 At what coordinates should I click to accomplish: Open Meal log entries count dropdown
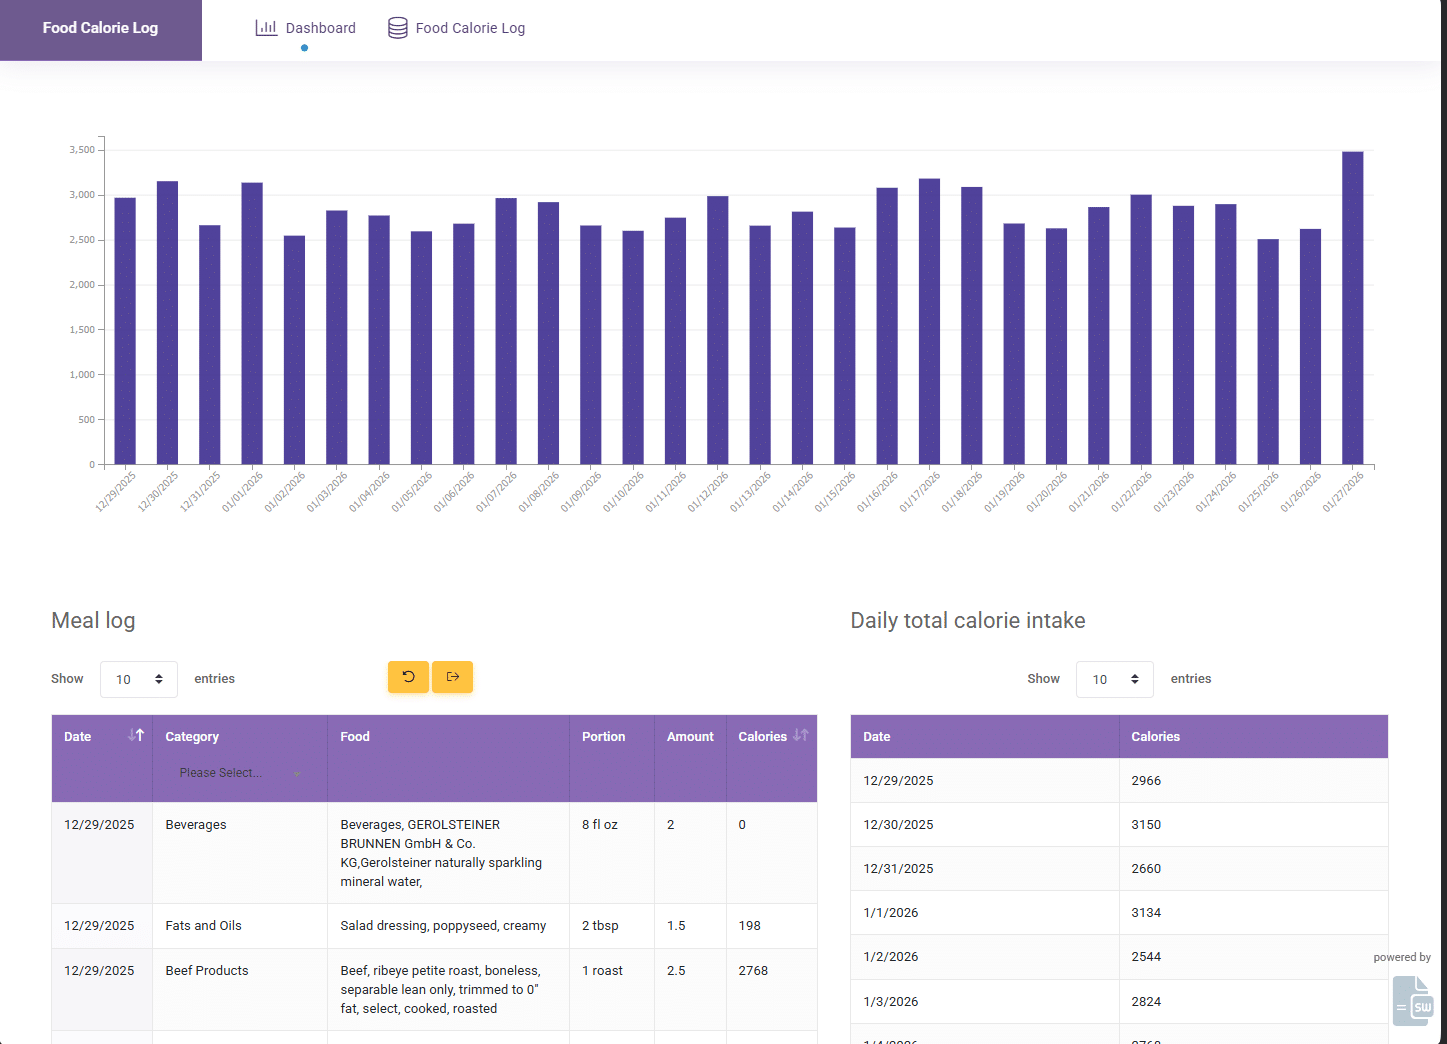[139, 679]
